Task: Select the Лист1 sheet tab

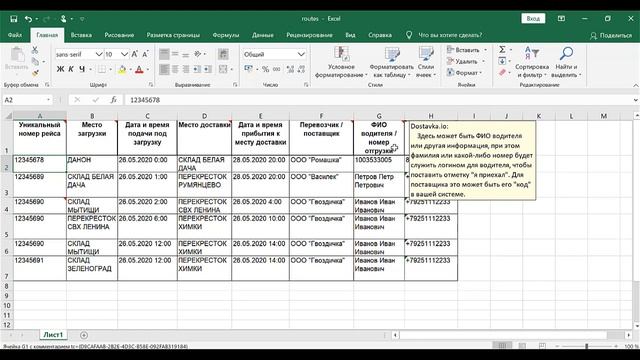Action: (53, 335)
